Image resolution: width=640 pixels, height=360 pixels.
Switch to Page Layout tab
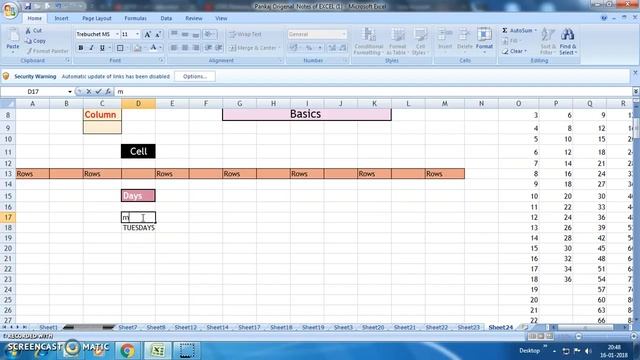pyautogui.click(x=97, y=18)
